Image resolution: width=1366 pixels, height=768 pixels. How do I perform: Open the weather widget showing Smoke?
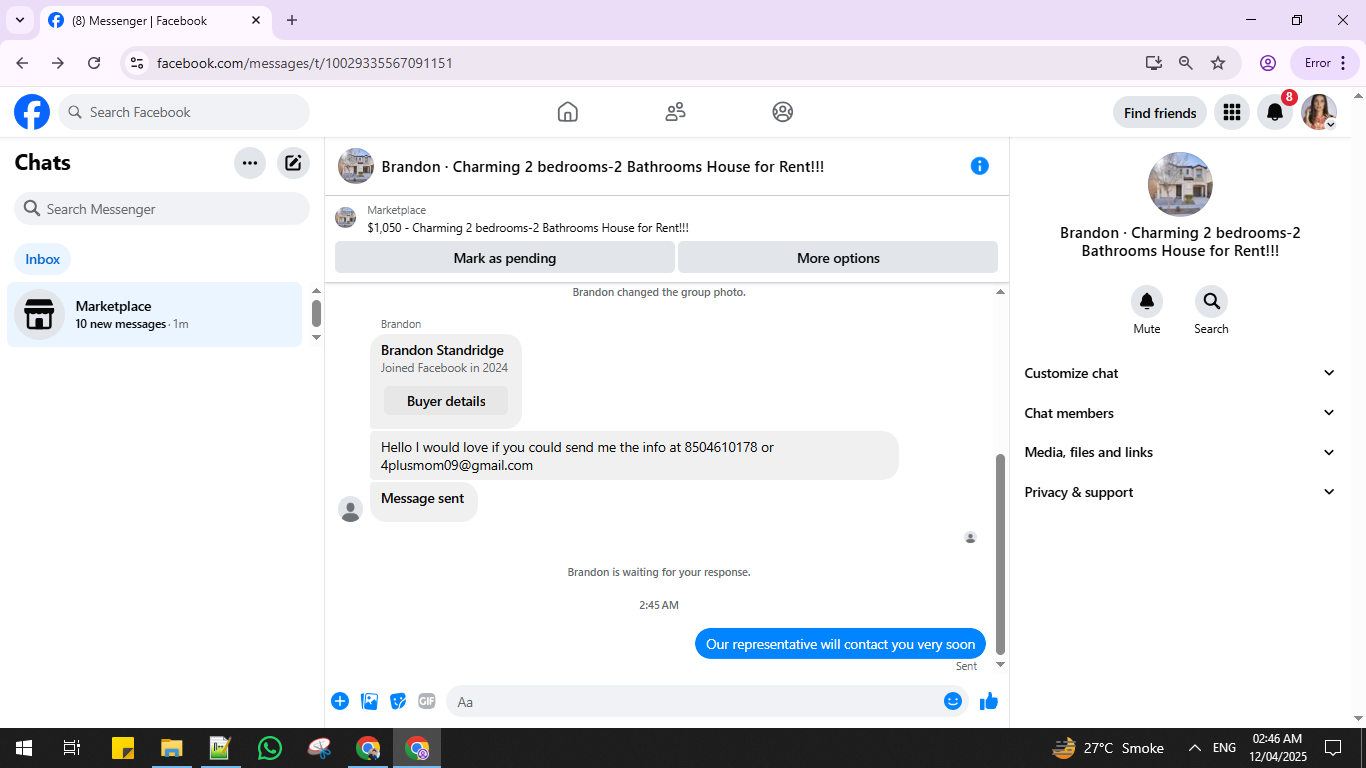click(1108, 748)
